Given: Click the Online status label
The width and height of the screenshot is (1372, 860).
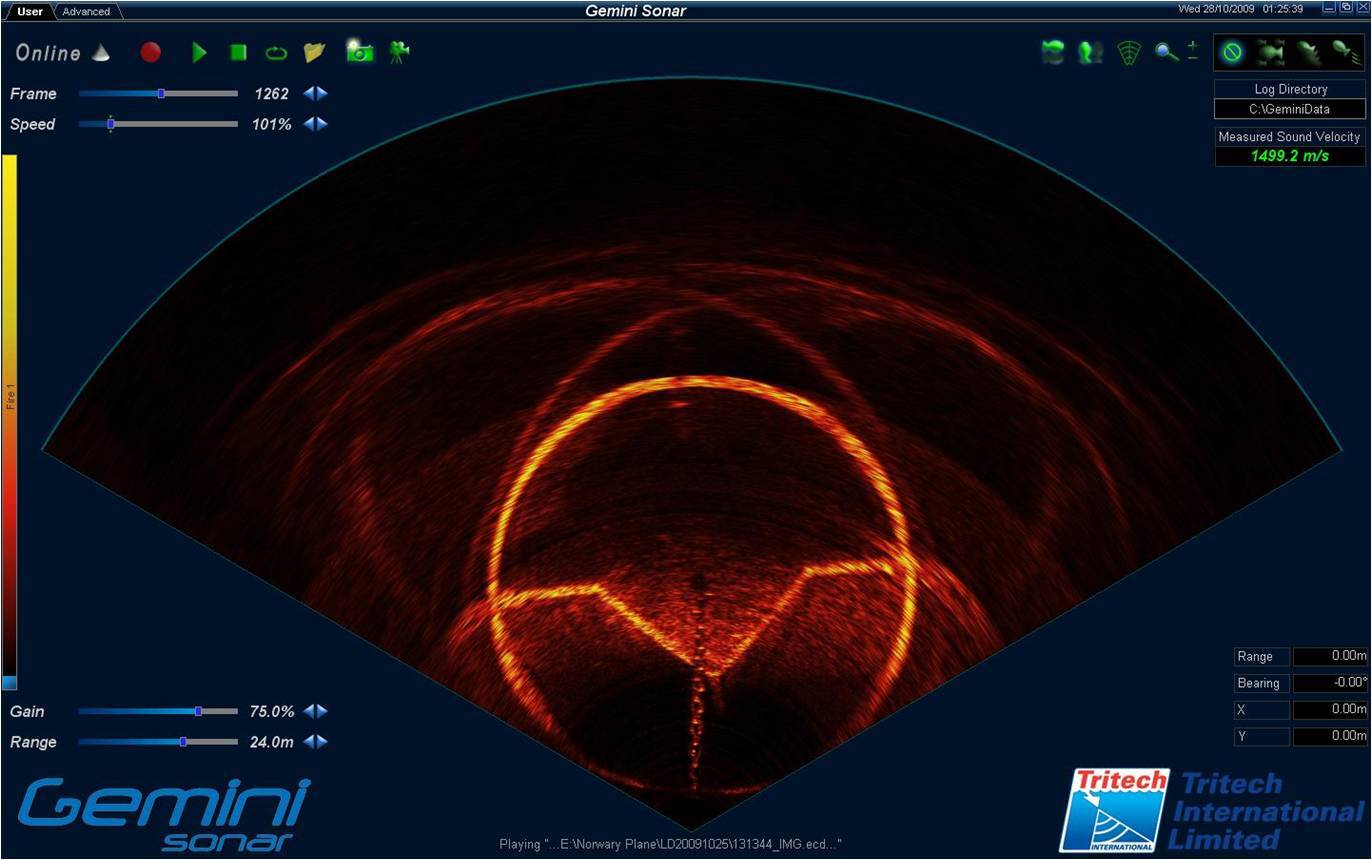Looking at the screenshot, I should tap(48, 53).
